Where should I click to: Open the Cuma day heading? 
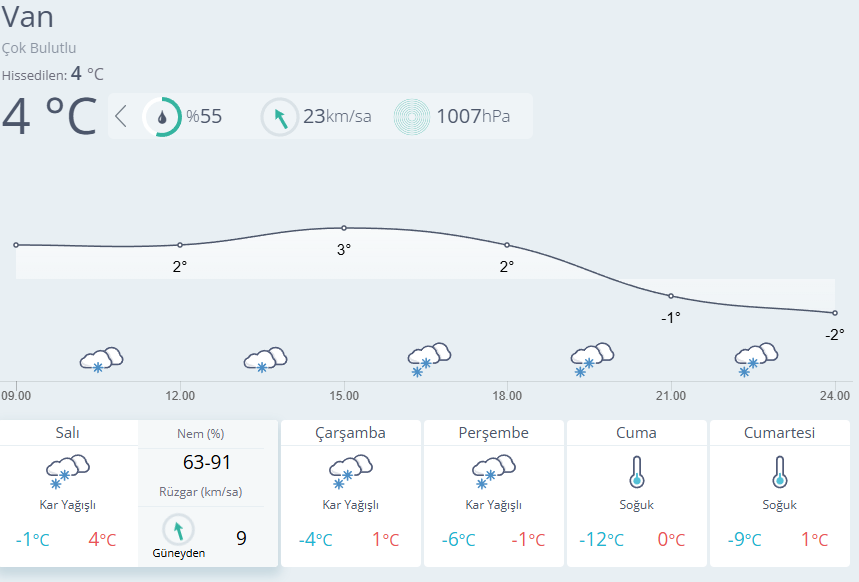637,433
